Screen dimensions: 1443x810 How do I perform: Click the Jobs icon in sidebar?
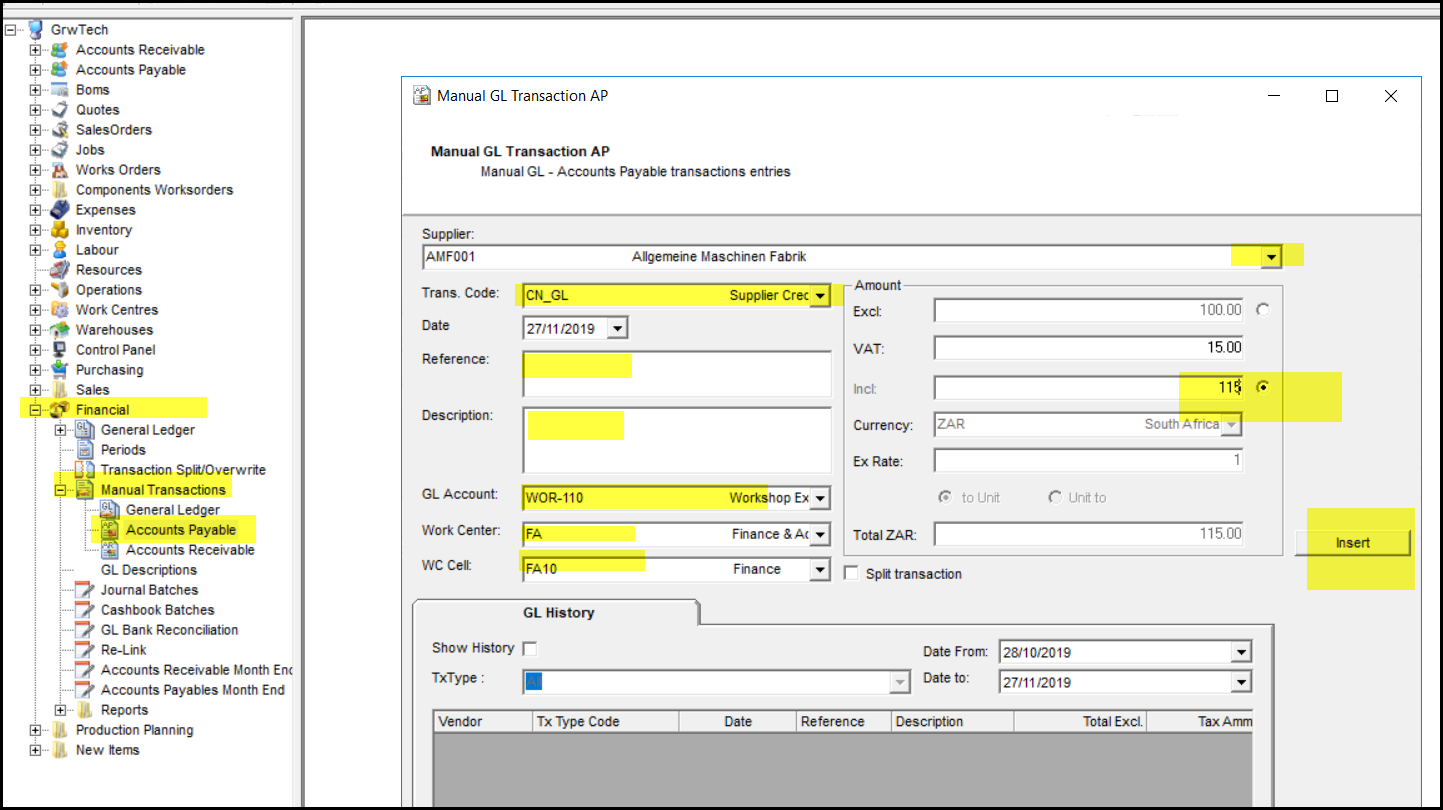(x=60, y=150)
